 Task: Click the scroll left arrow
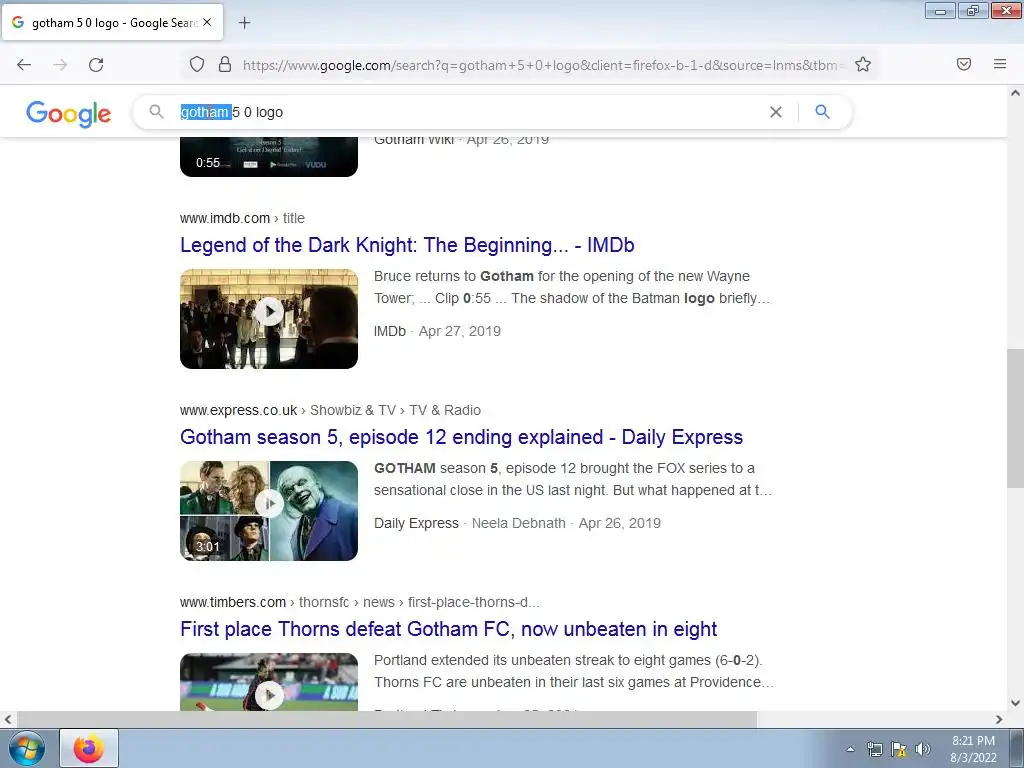(8, 719)
